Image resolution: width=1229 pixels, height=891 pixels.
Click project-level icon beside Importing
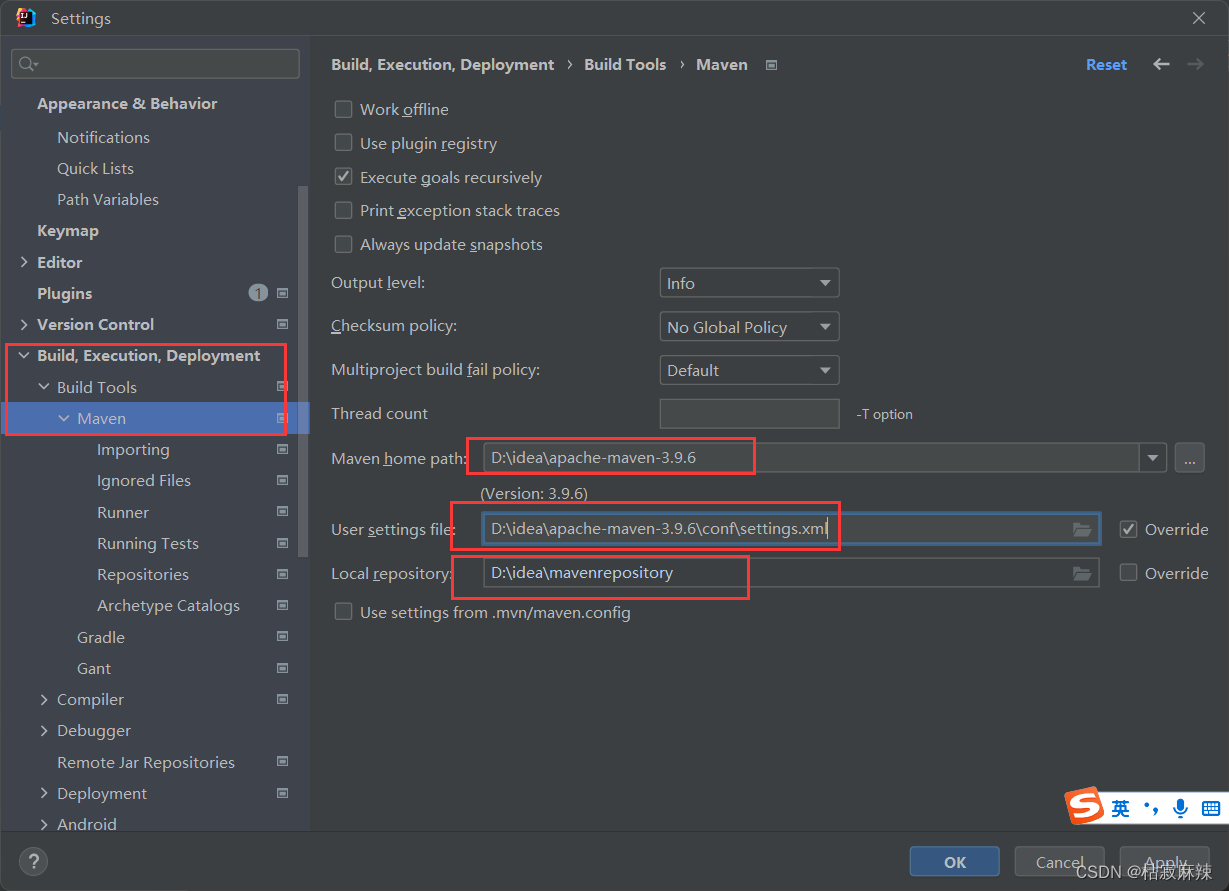[x=283, y=450]
